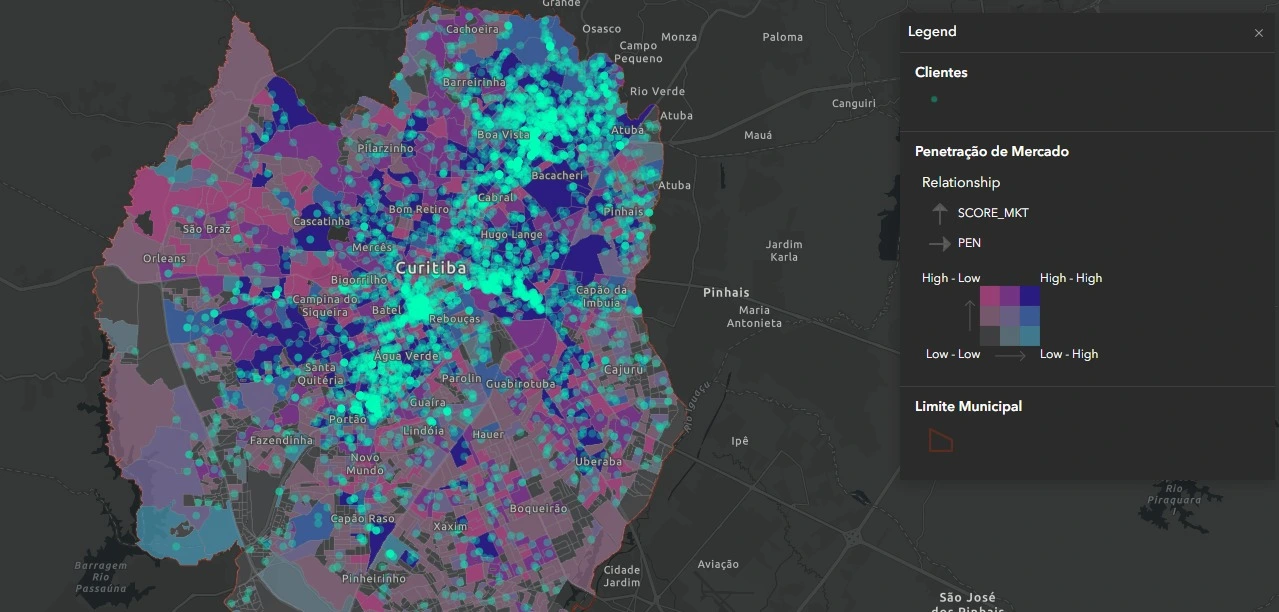The height and width of the screenshot is (612, 1279).
Task: Click the Pilarzinho neighborhood label
Action: click(x=386, y=148)
